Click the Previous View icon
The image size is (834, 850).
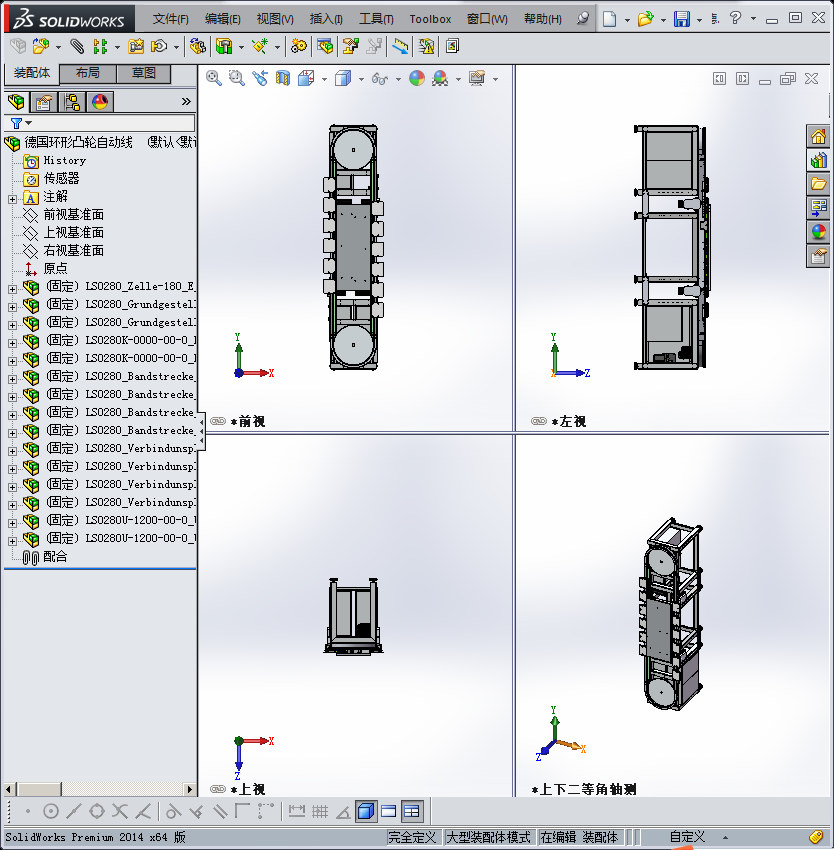tap(260, 79)
